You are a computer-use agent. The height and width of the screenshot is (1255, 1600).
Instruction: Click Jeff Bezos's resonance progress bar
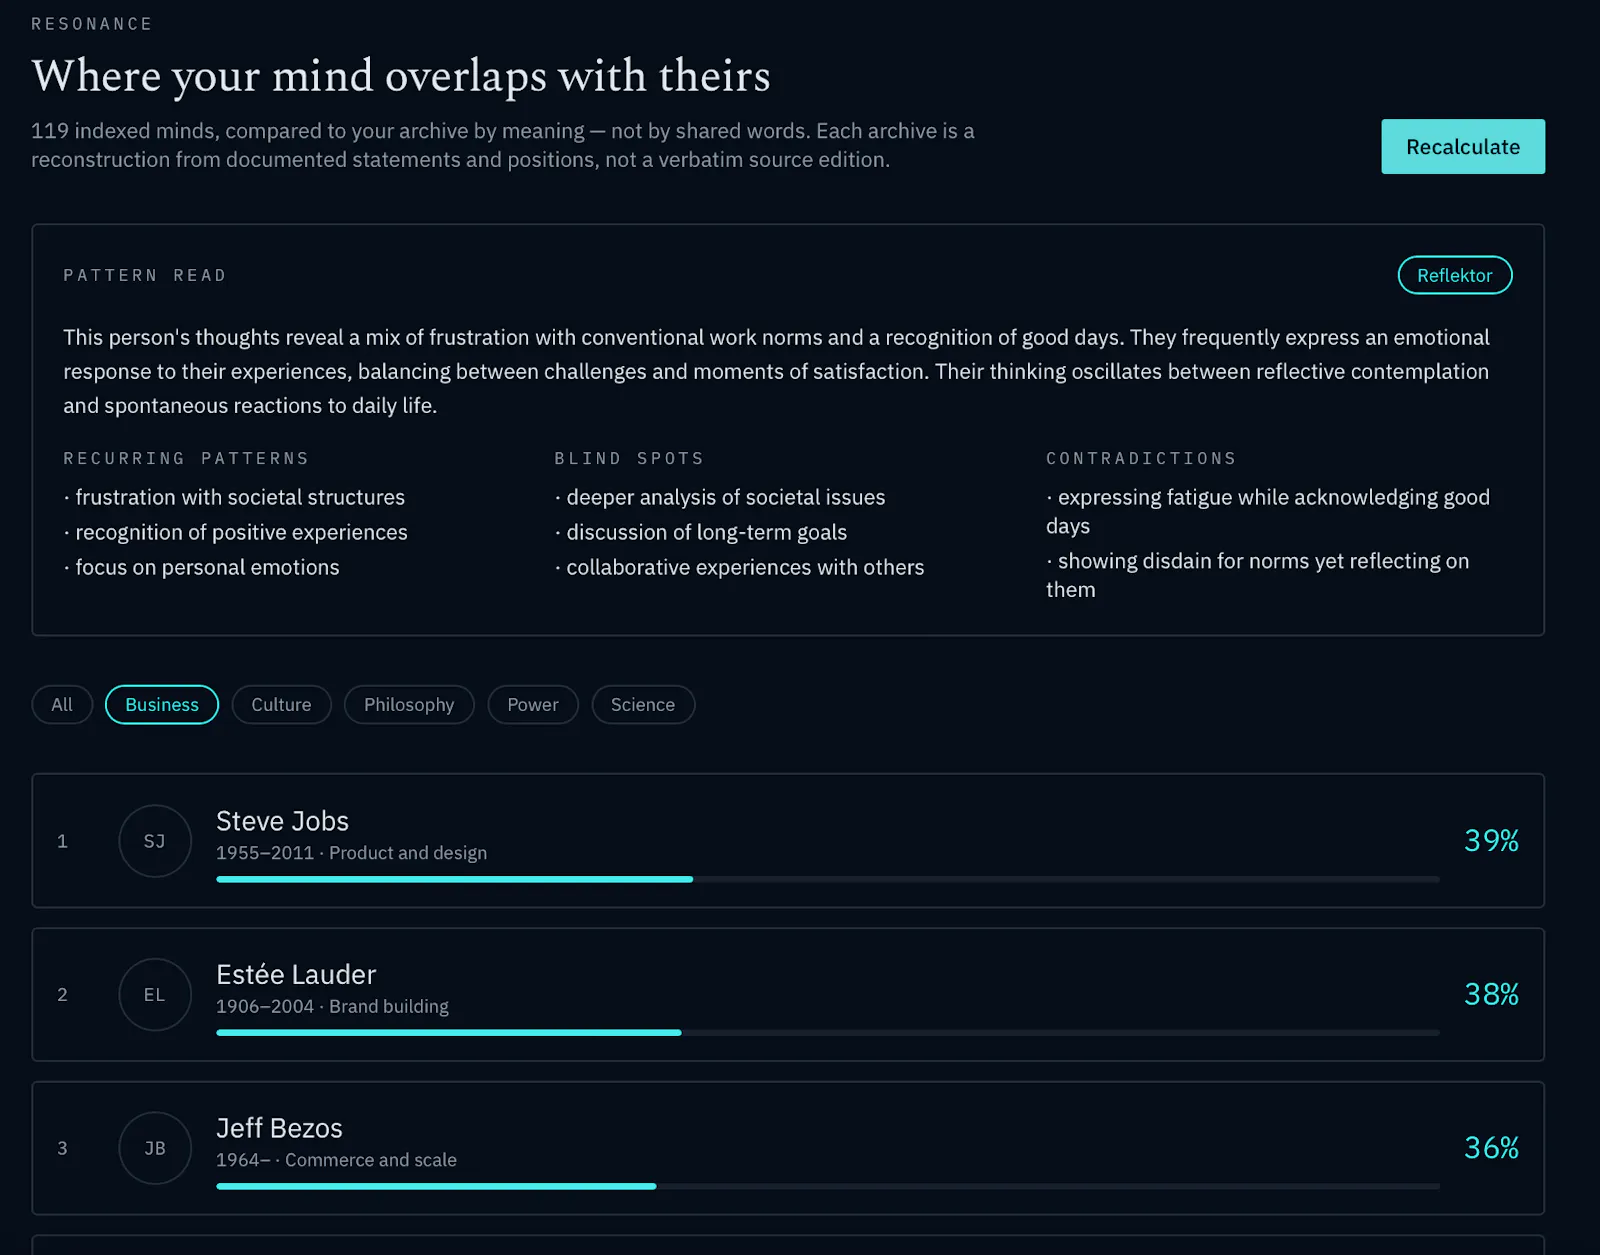(x=828, y=1186)
